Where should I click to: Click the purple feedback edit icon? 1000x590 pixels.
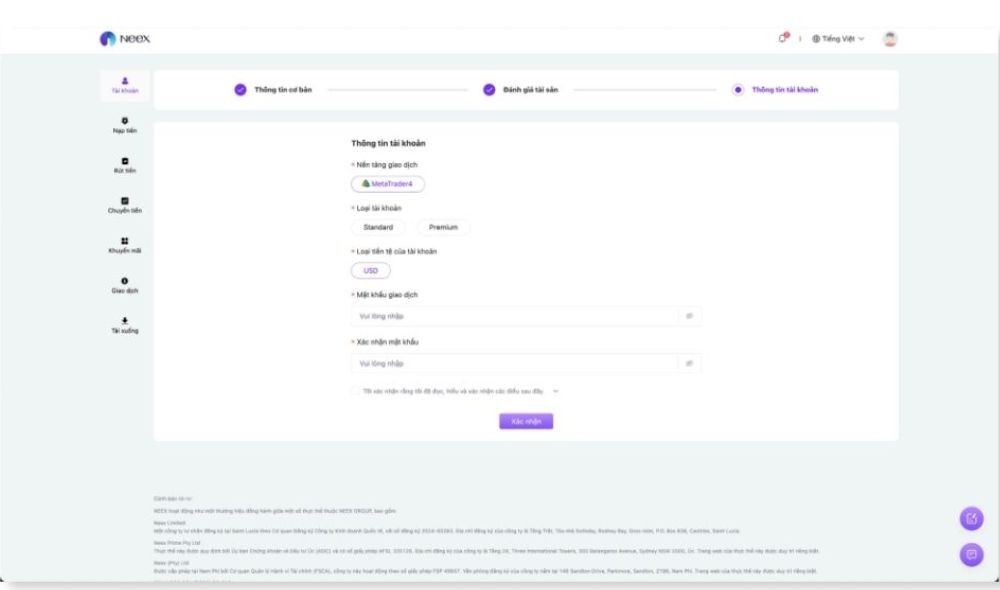point(970,518)
